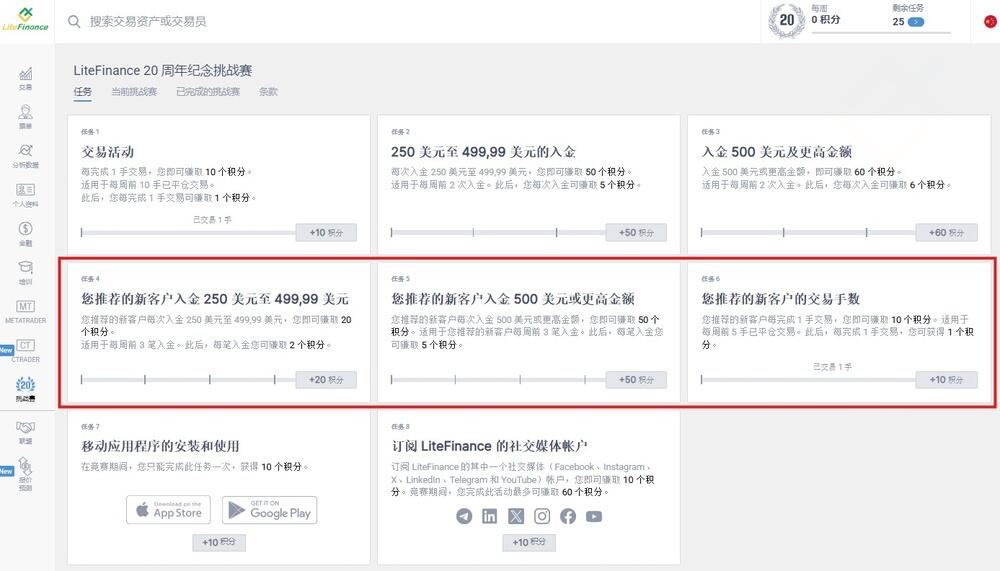Click task 6 交易手数 progress bar
Screen dimensions: 1000x571
(x=808, y=380)
